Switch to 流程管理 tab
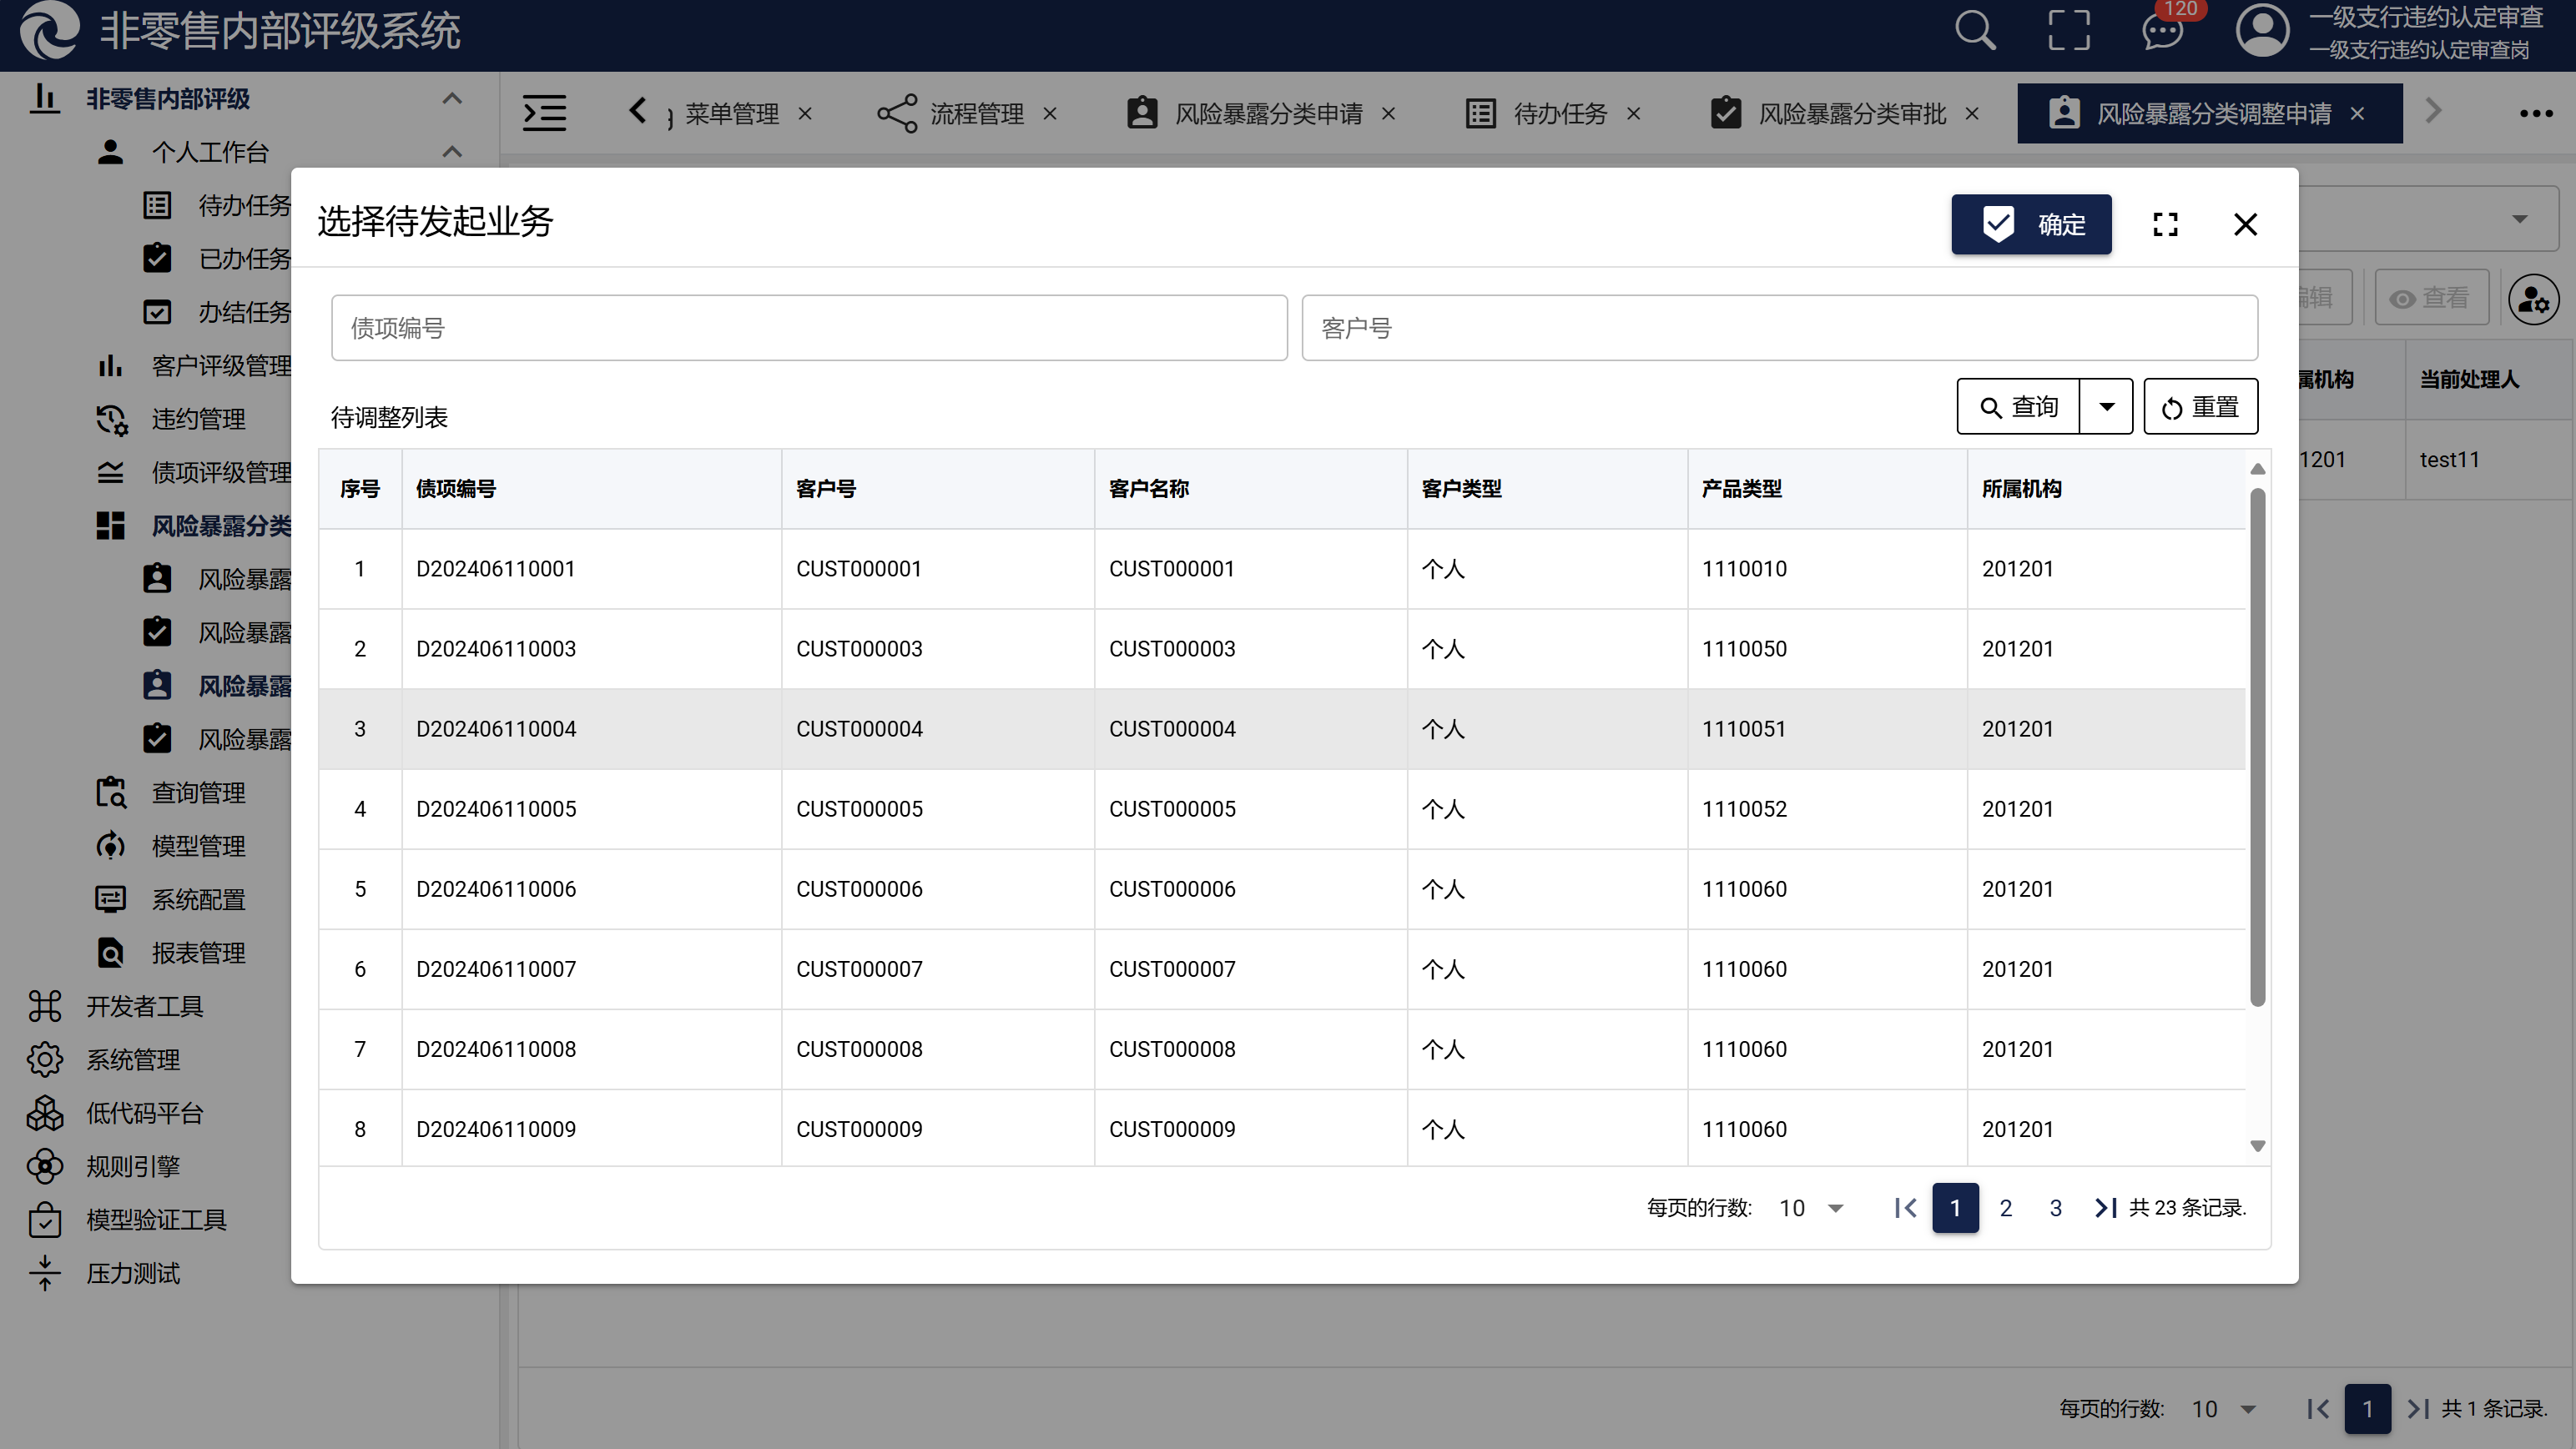Screen dimensions: 2576x1449 [976, 114]
